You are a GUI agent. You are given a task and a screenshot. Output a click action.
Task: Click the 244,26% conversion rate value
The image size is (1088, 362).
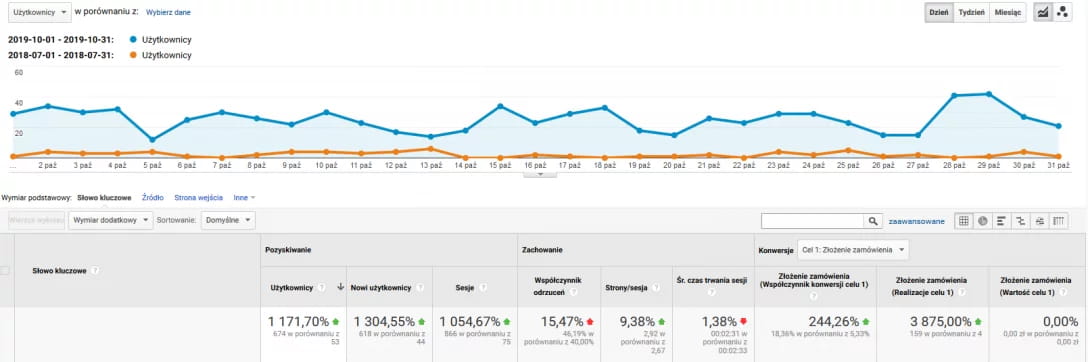[x=835, y=322]
